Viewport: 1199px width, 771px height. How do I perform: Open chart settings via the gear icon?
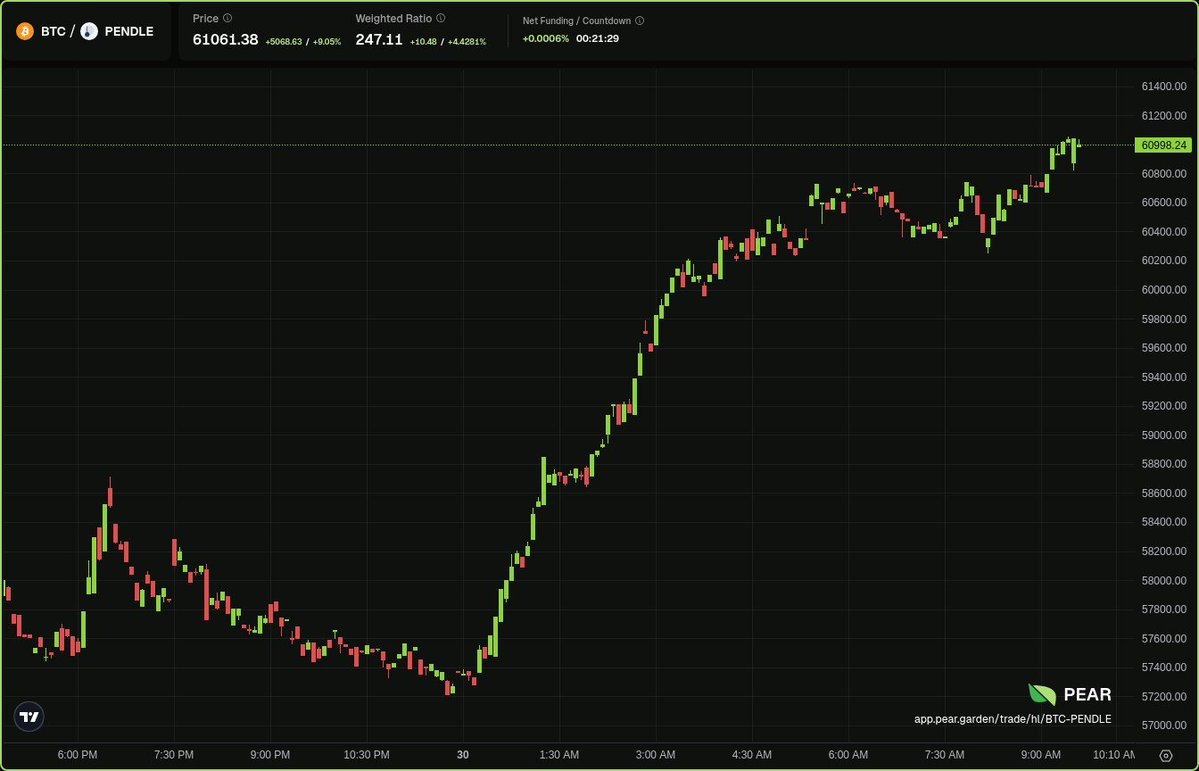pos(1165,755)
